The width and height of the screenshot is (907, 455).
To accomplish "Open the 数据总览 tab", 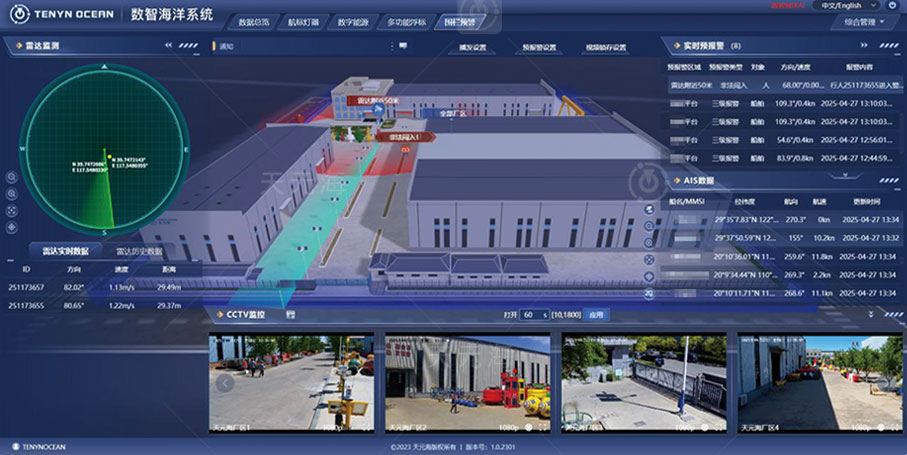I will [x=259, y=21].
